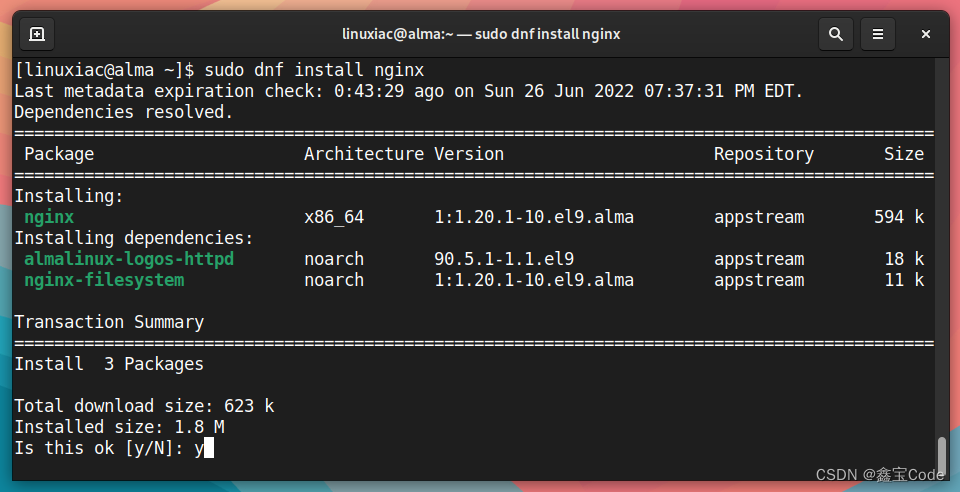Click the Architecture column header
This screenshot has width=960, height=492.
pyautogui.click(x=364, y=154)
